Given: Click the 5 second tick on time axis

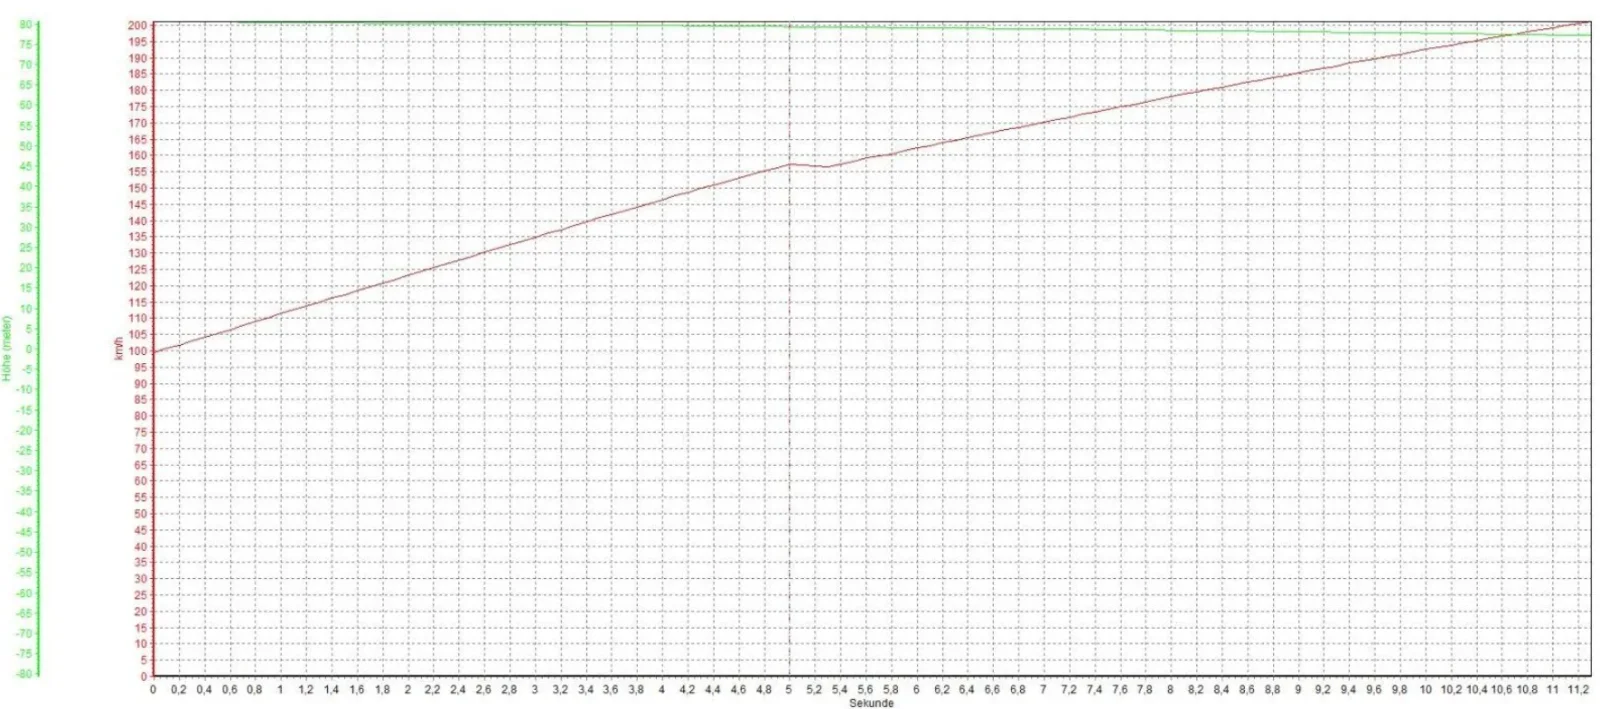Looking at the screenshot, I should [x=789, y=689].
